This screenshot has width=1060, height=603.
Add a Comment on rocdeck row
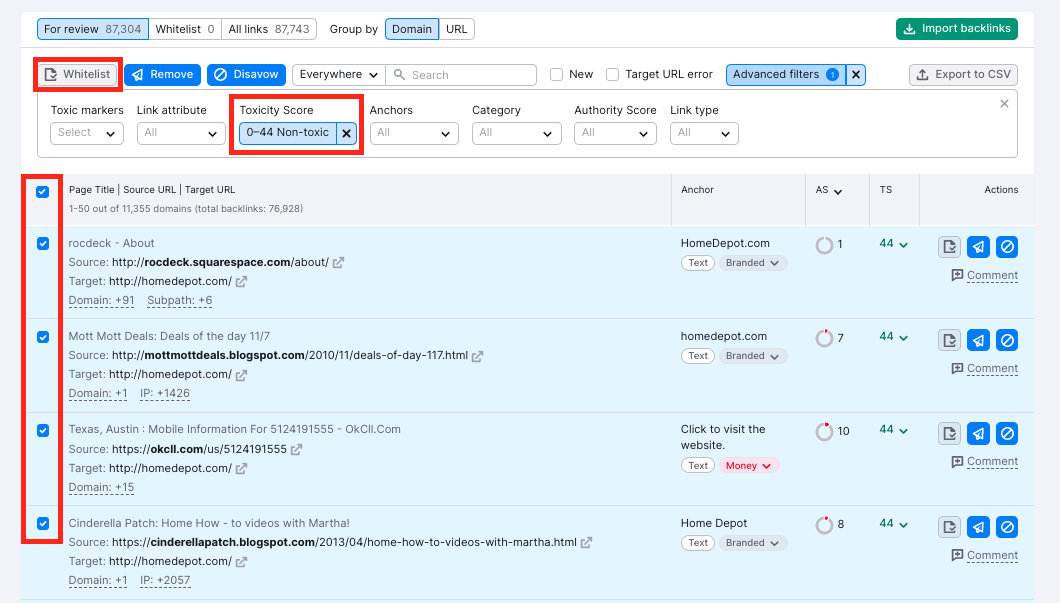point(984,275)
